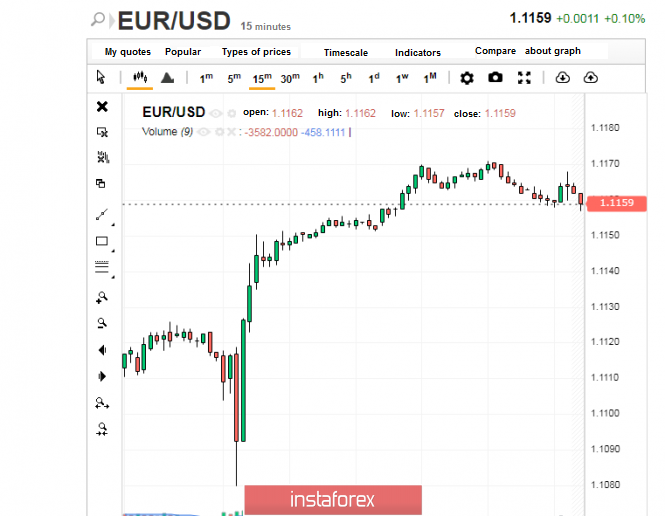Select the 1h timeframe
Screen dimensions: 665x516
(x=318, y=78)
